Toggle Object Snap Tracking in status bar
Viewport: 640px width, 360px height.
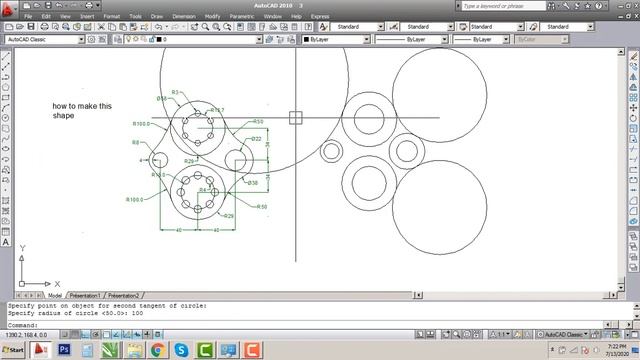[116, 335]
